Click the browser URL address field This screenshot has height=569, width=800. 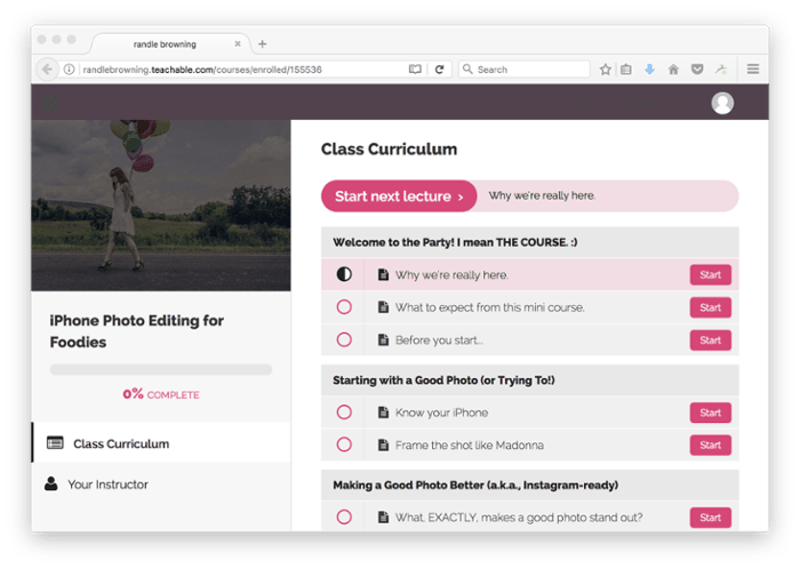tap(242, 69)
